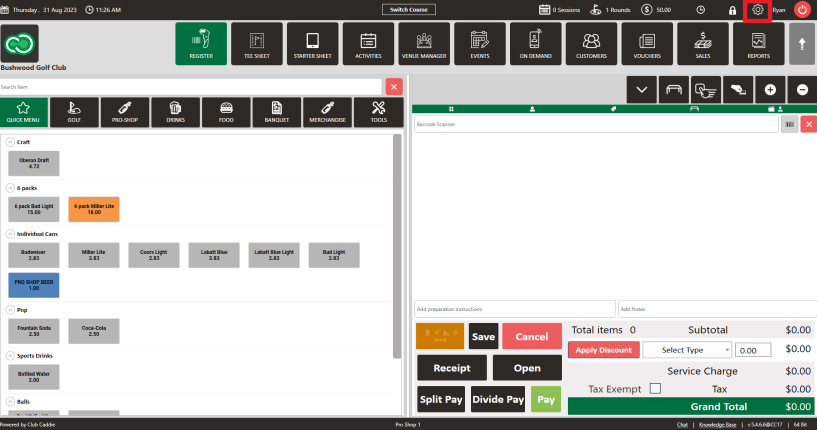Open the clock icon in top bar

point(701,10)
